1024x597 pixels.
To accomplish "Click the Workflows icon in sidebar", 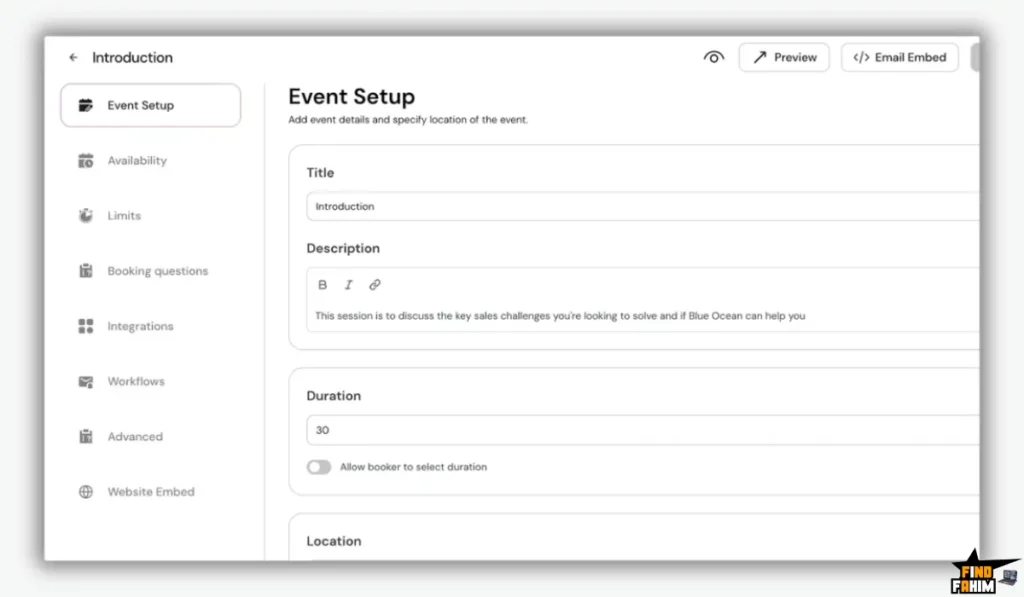I will [86, 382].
